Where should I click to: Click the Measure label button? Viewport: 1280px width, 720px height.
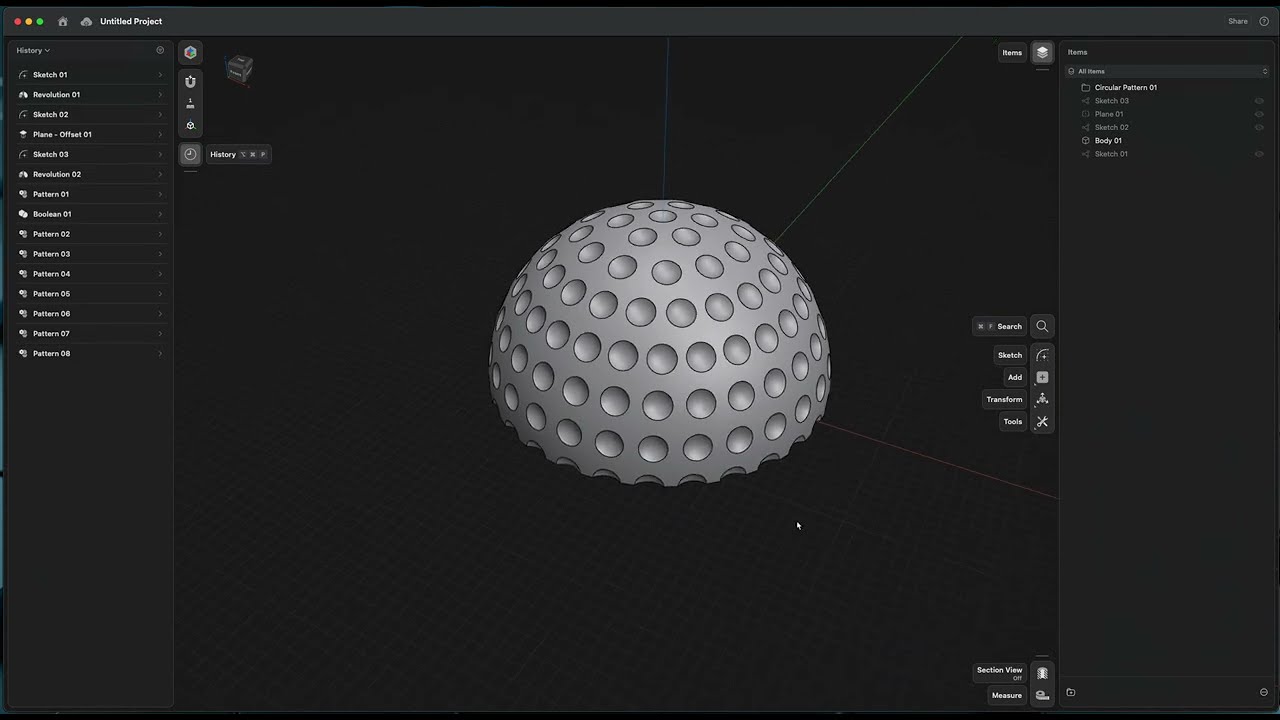[x=1007, y=695]
